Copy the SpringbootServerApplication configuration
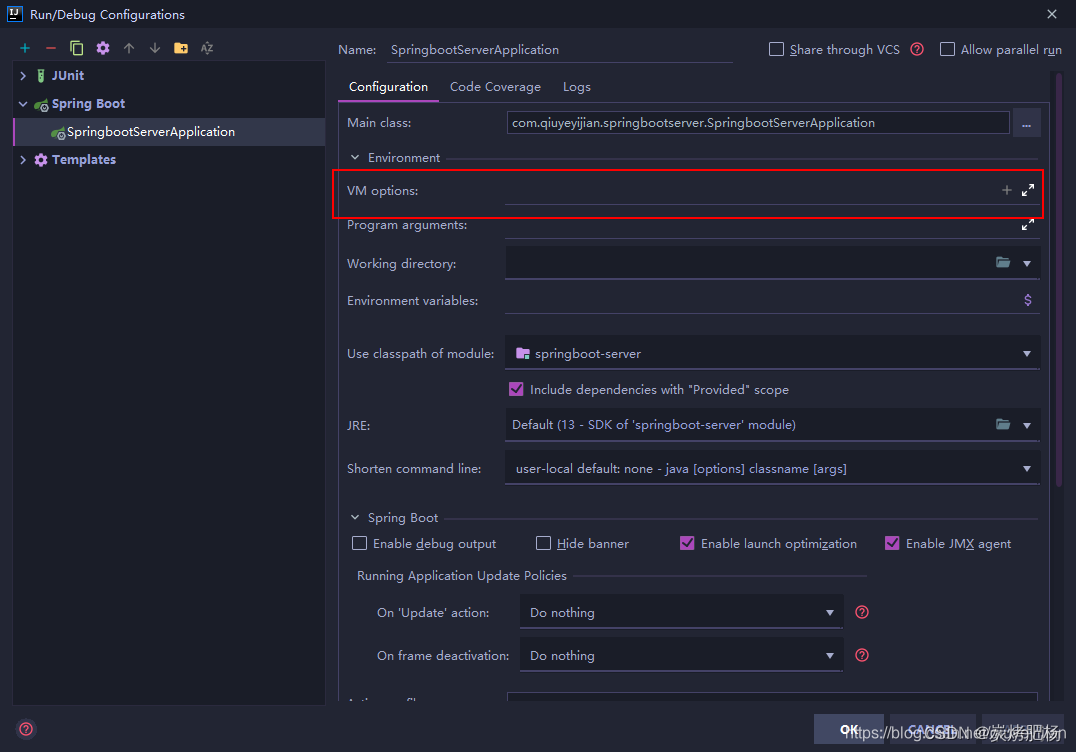Screen dimensions: 1076x752 [x=76, y=47]
